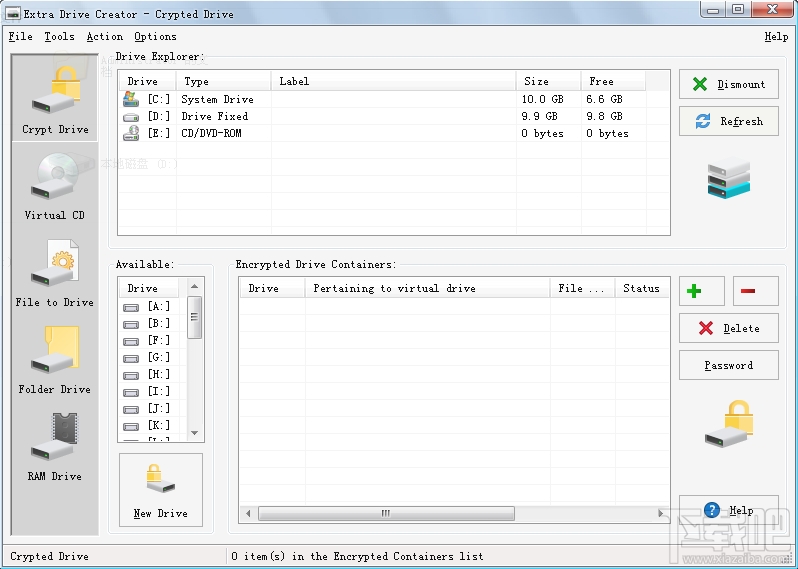This screenshot has width=798, height=569.
Task: Select the Crypt Drive sidebar icon
Action: pos(55,99)
